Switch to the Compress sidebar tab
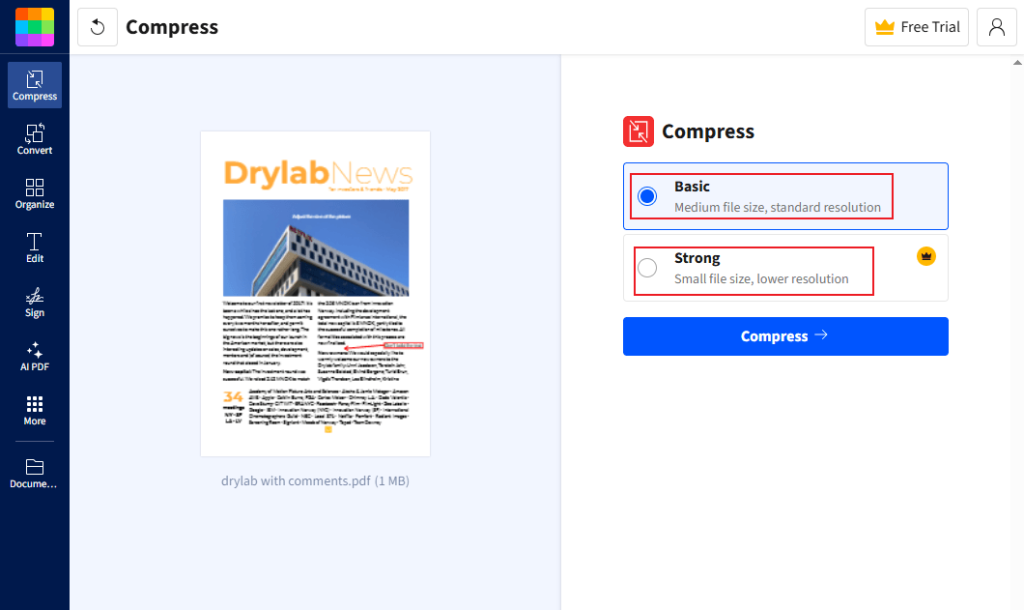Screen dimensions: 1024x610 (x=34, y=86)
